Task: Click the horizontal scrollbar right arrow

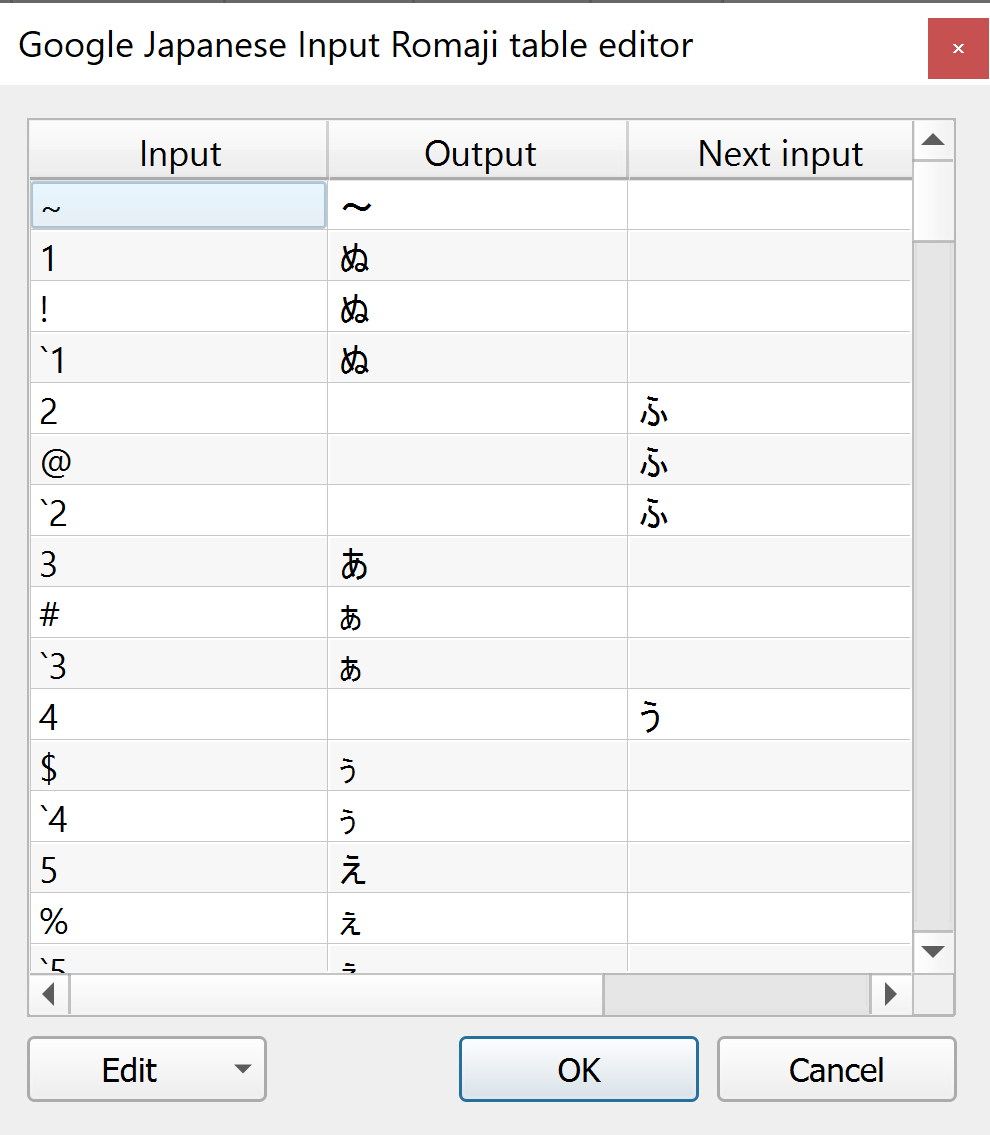Action: pos(891,994)
